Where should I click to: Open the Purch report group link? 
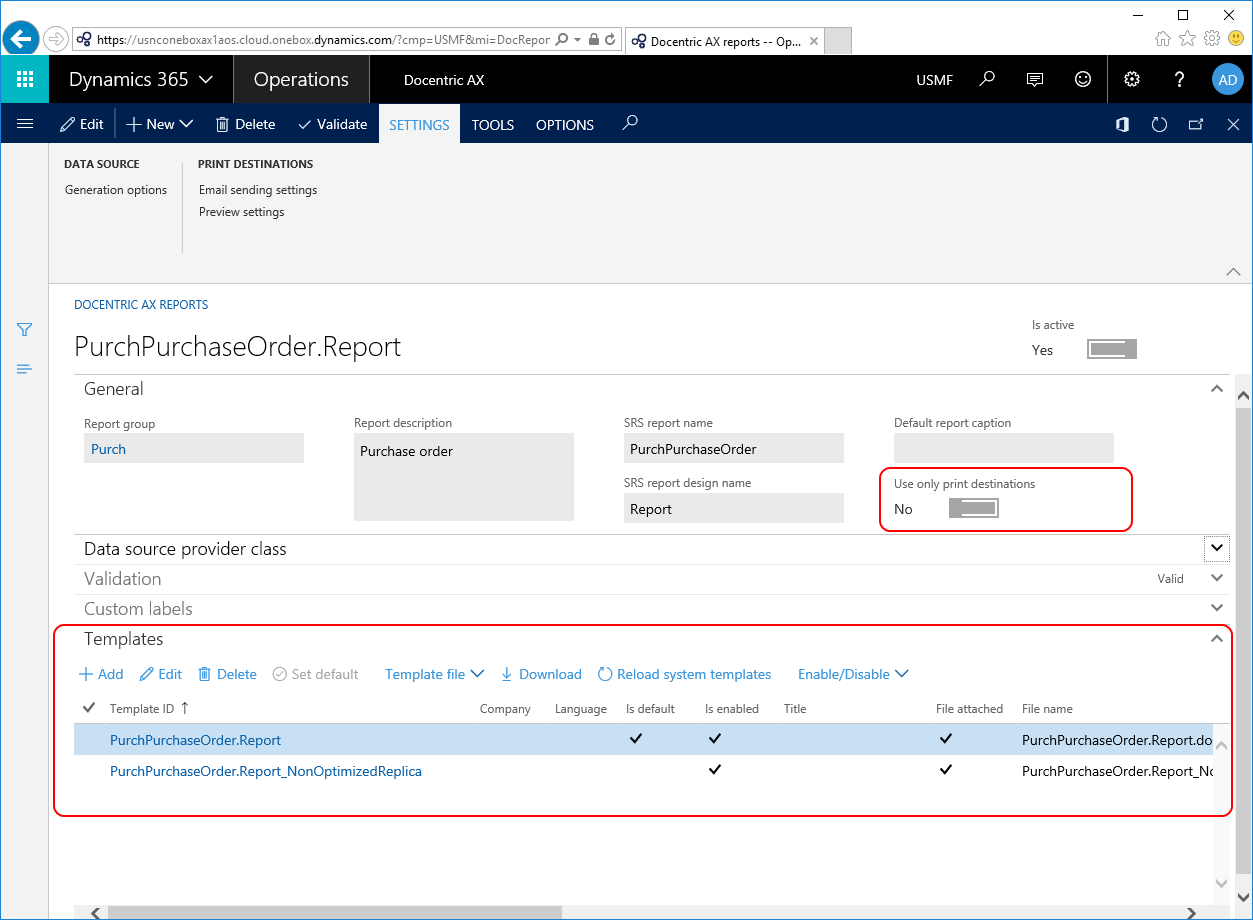109,449
